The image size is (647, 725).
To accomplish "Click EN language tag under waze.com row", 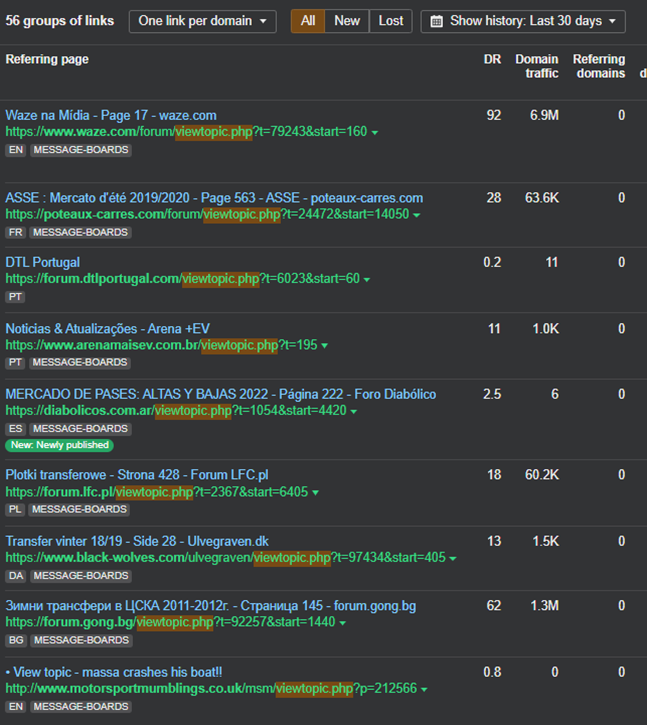I will click(x=16, y=150).
